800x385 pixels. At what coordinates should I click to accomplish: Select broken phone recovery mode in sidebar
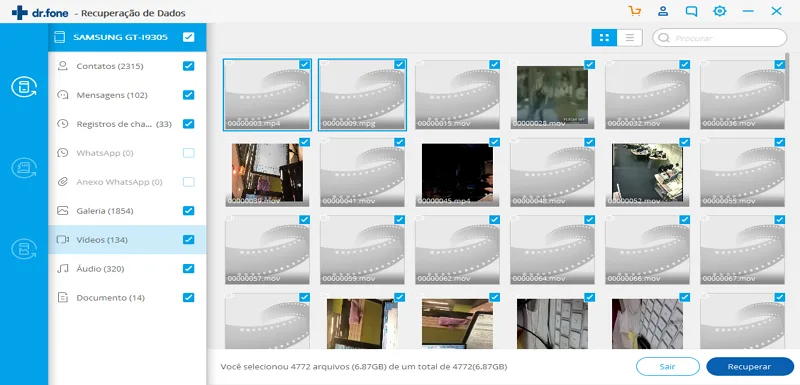tap(24, 249)
